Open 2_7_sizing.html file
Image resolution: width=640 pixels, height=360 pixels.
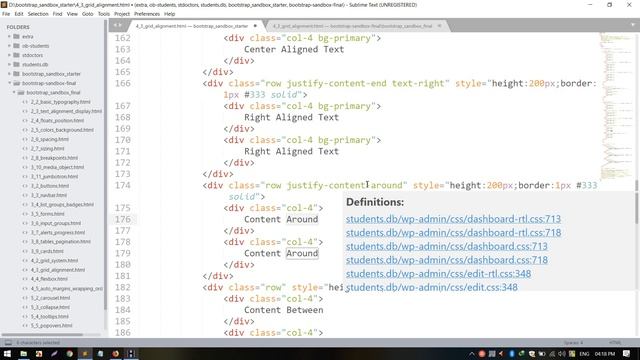(47, 149)
